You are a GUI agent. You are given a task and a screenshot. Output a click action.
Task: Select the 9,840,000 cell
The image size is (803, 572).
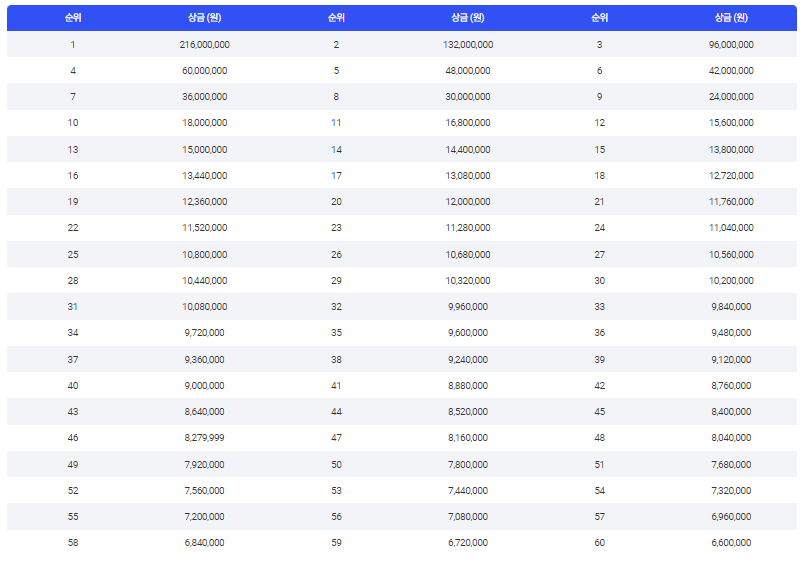(731, 307)
